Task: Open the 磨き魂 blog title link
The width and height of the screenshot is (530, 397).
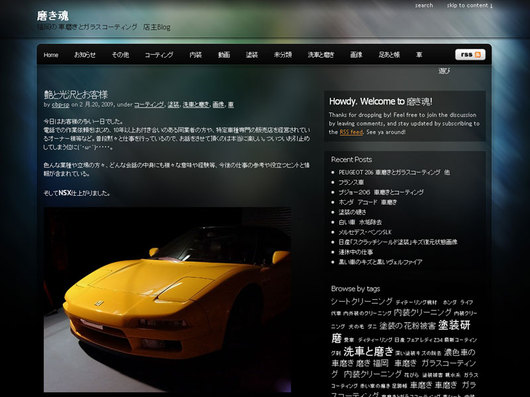Action: click(53, 16)
